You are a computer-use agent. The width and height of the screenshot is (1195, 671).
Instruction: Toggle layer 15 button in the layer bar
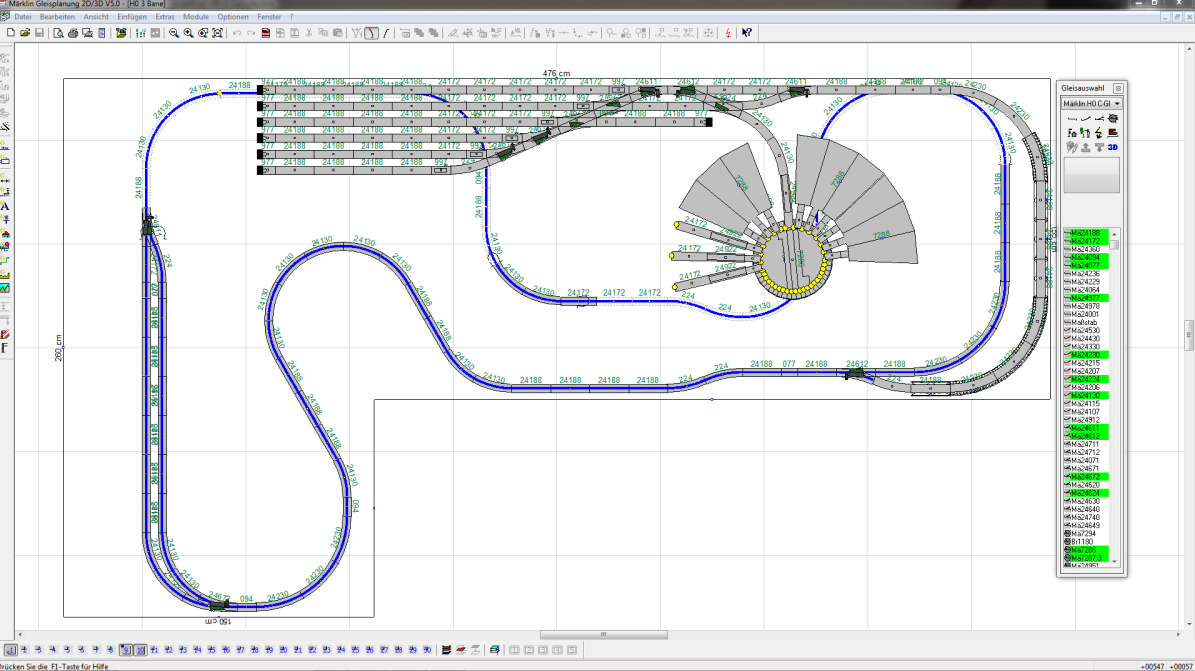(212, 650)
